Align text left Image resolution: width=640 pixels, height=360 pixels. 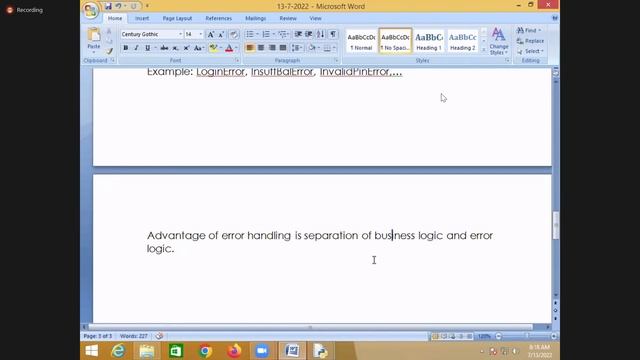(x=250, y=48)
